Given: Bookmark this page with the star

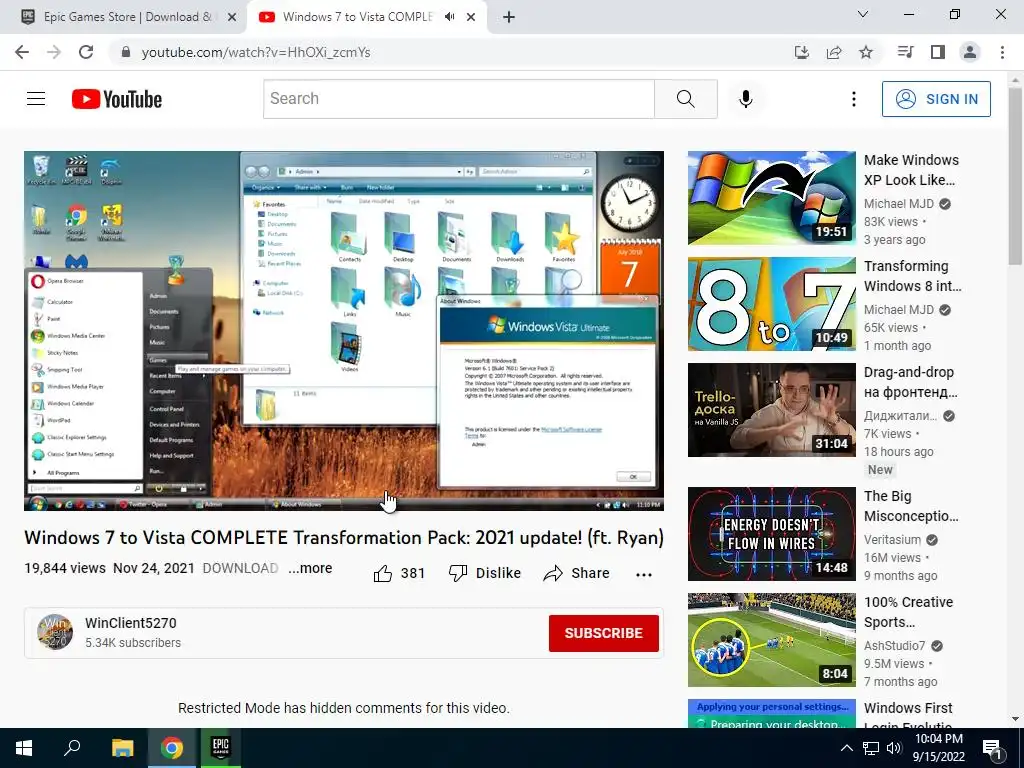Looking at the screenshot, I should (x=866, y=52).
